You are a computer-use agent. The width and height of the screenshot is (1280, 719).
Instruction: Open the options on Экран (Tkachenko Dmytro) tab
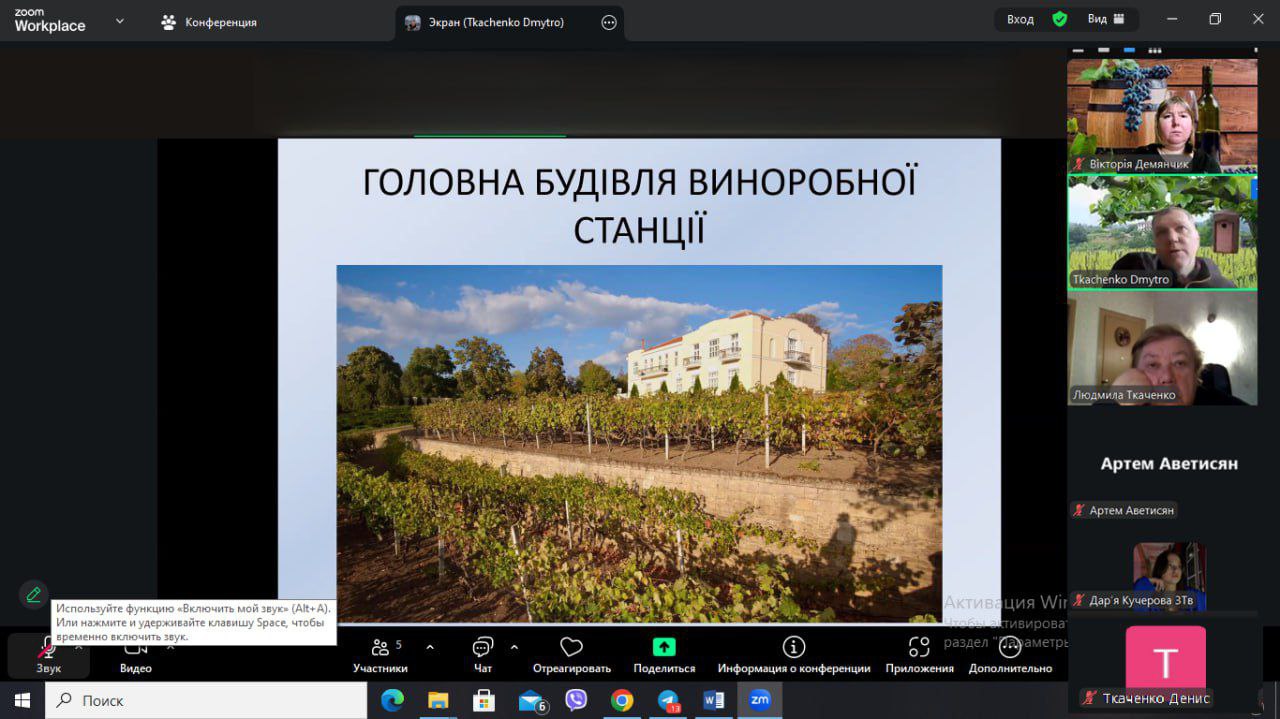click(x=609, y=22)
